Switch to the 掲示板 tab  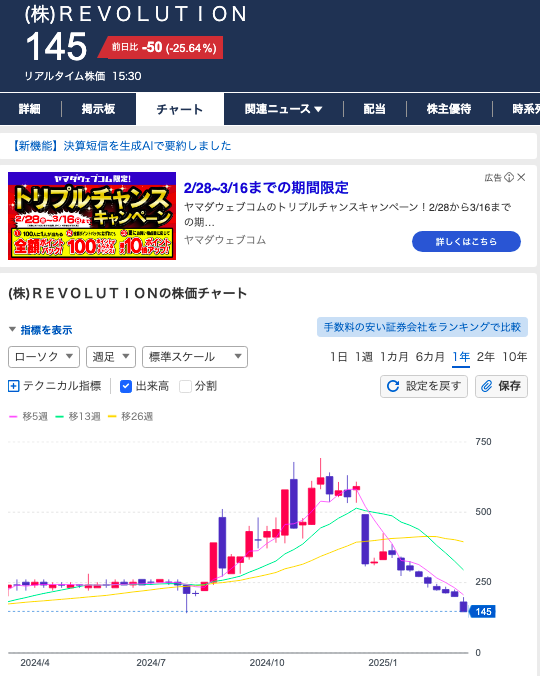98,109
